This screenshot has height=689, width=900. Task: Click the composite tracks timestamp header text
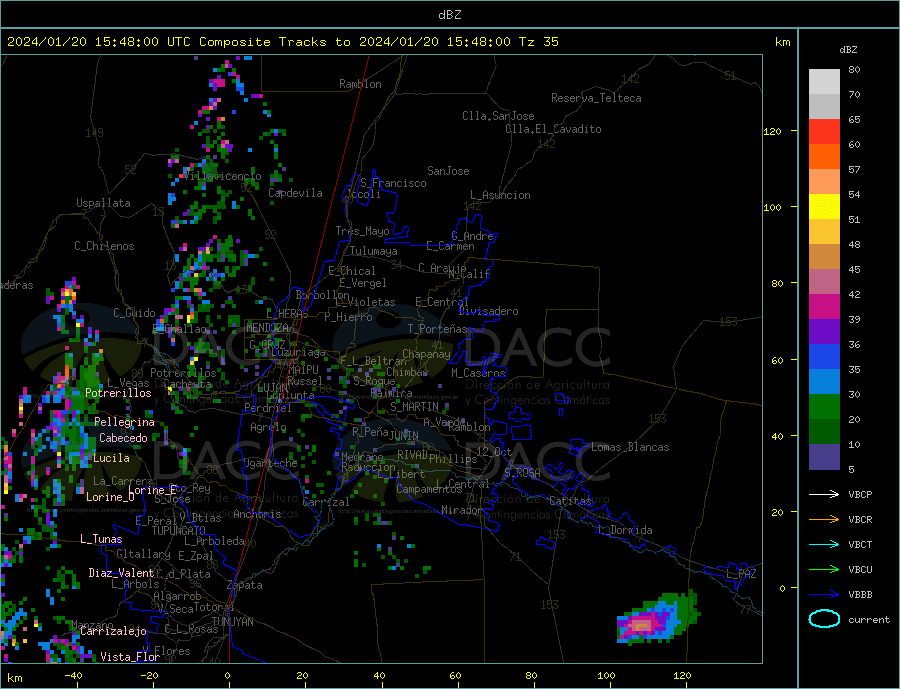[282, 42]
